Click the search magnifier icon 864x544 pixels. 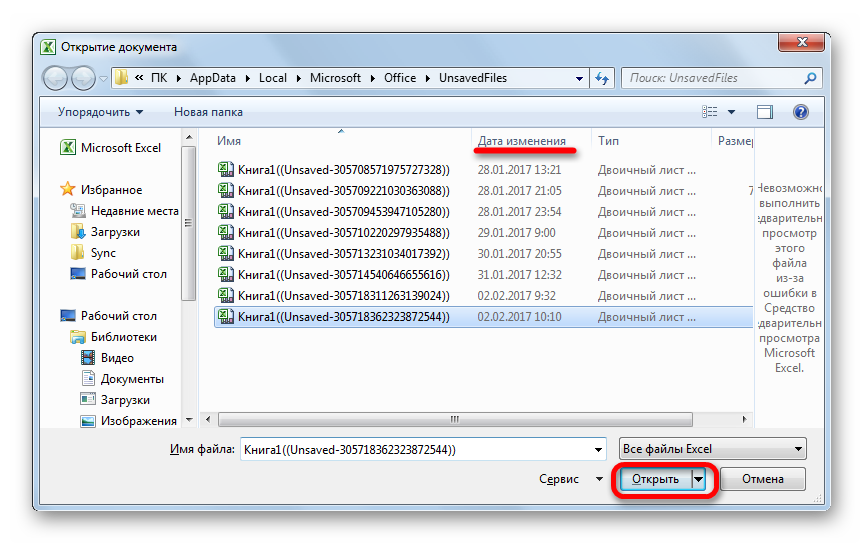click(810, 78)
